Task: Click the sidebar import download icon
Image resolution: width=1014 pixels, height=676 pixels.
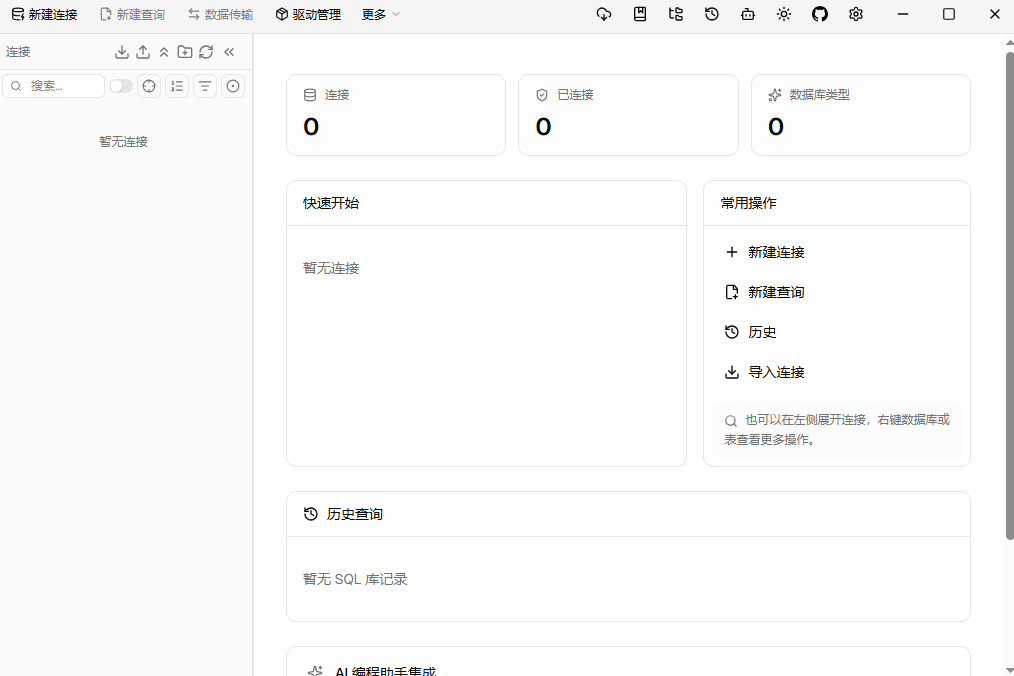Action: 122,52
